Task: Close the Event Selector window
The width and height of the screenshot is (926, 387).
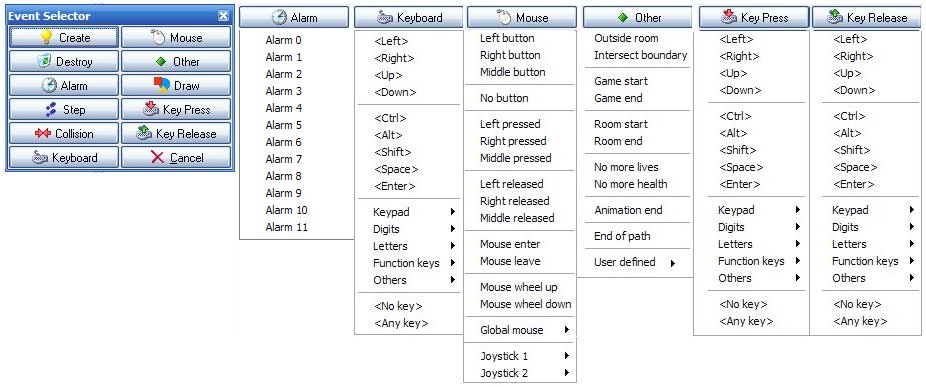Action: (x=223, y=16)
